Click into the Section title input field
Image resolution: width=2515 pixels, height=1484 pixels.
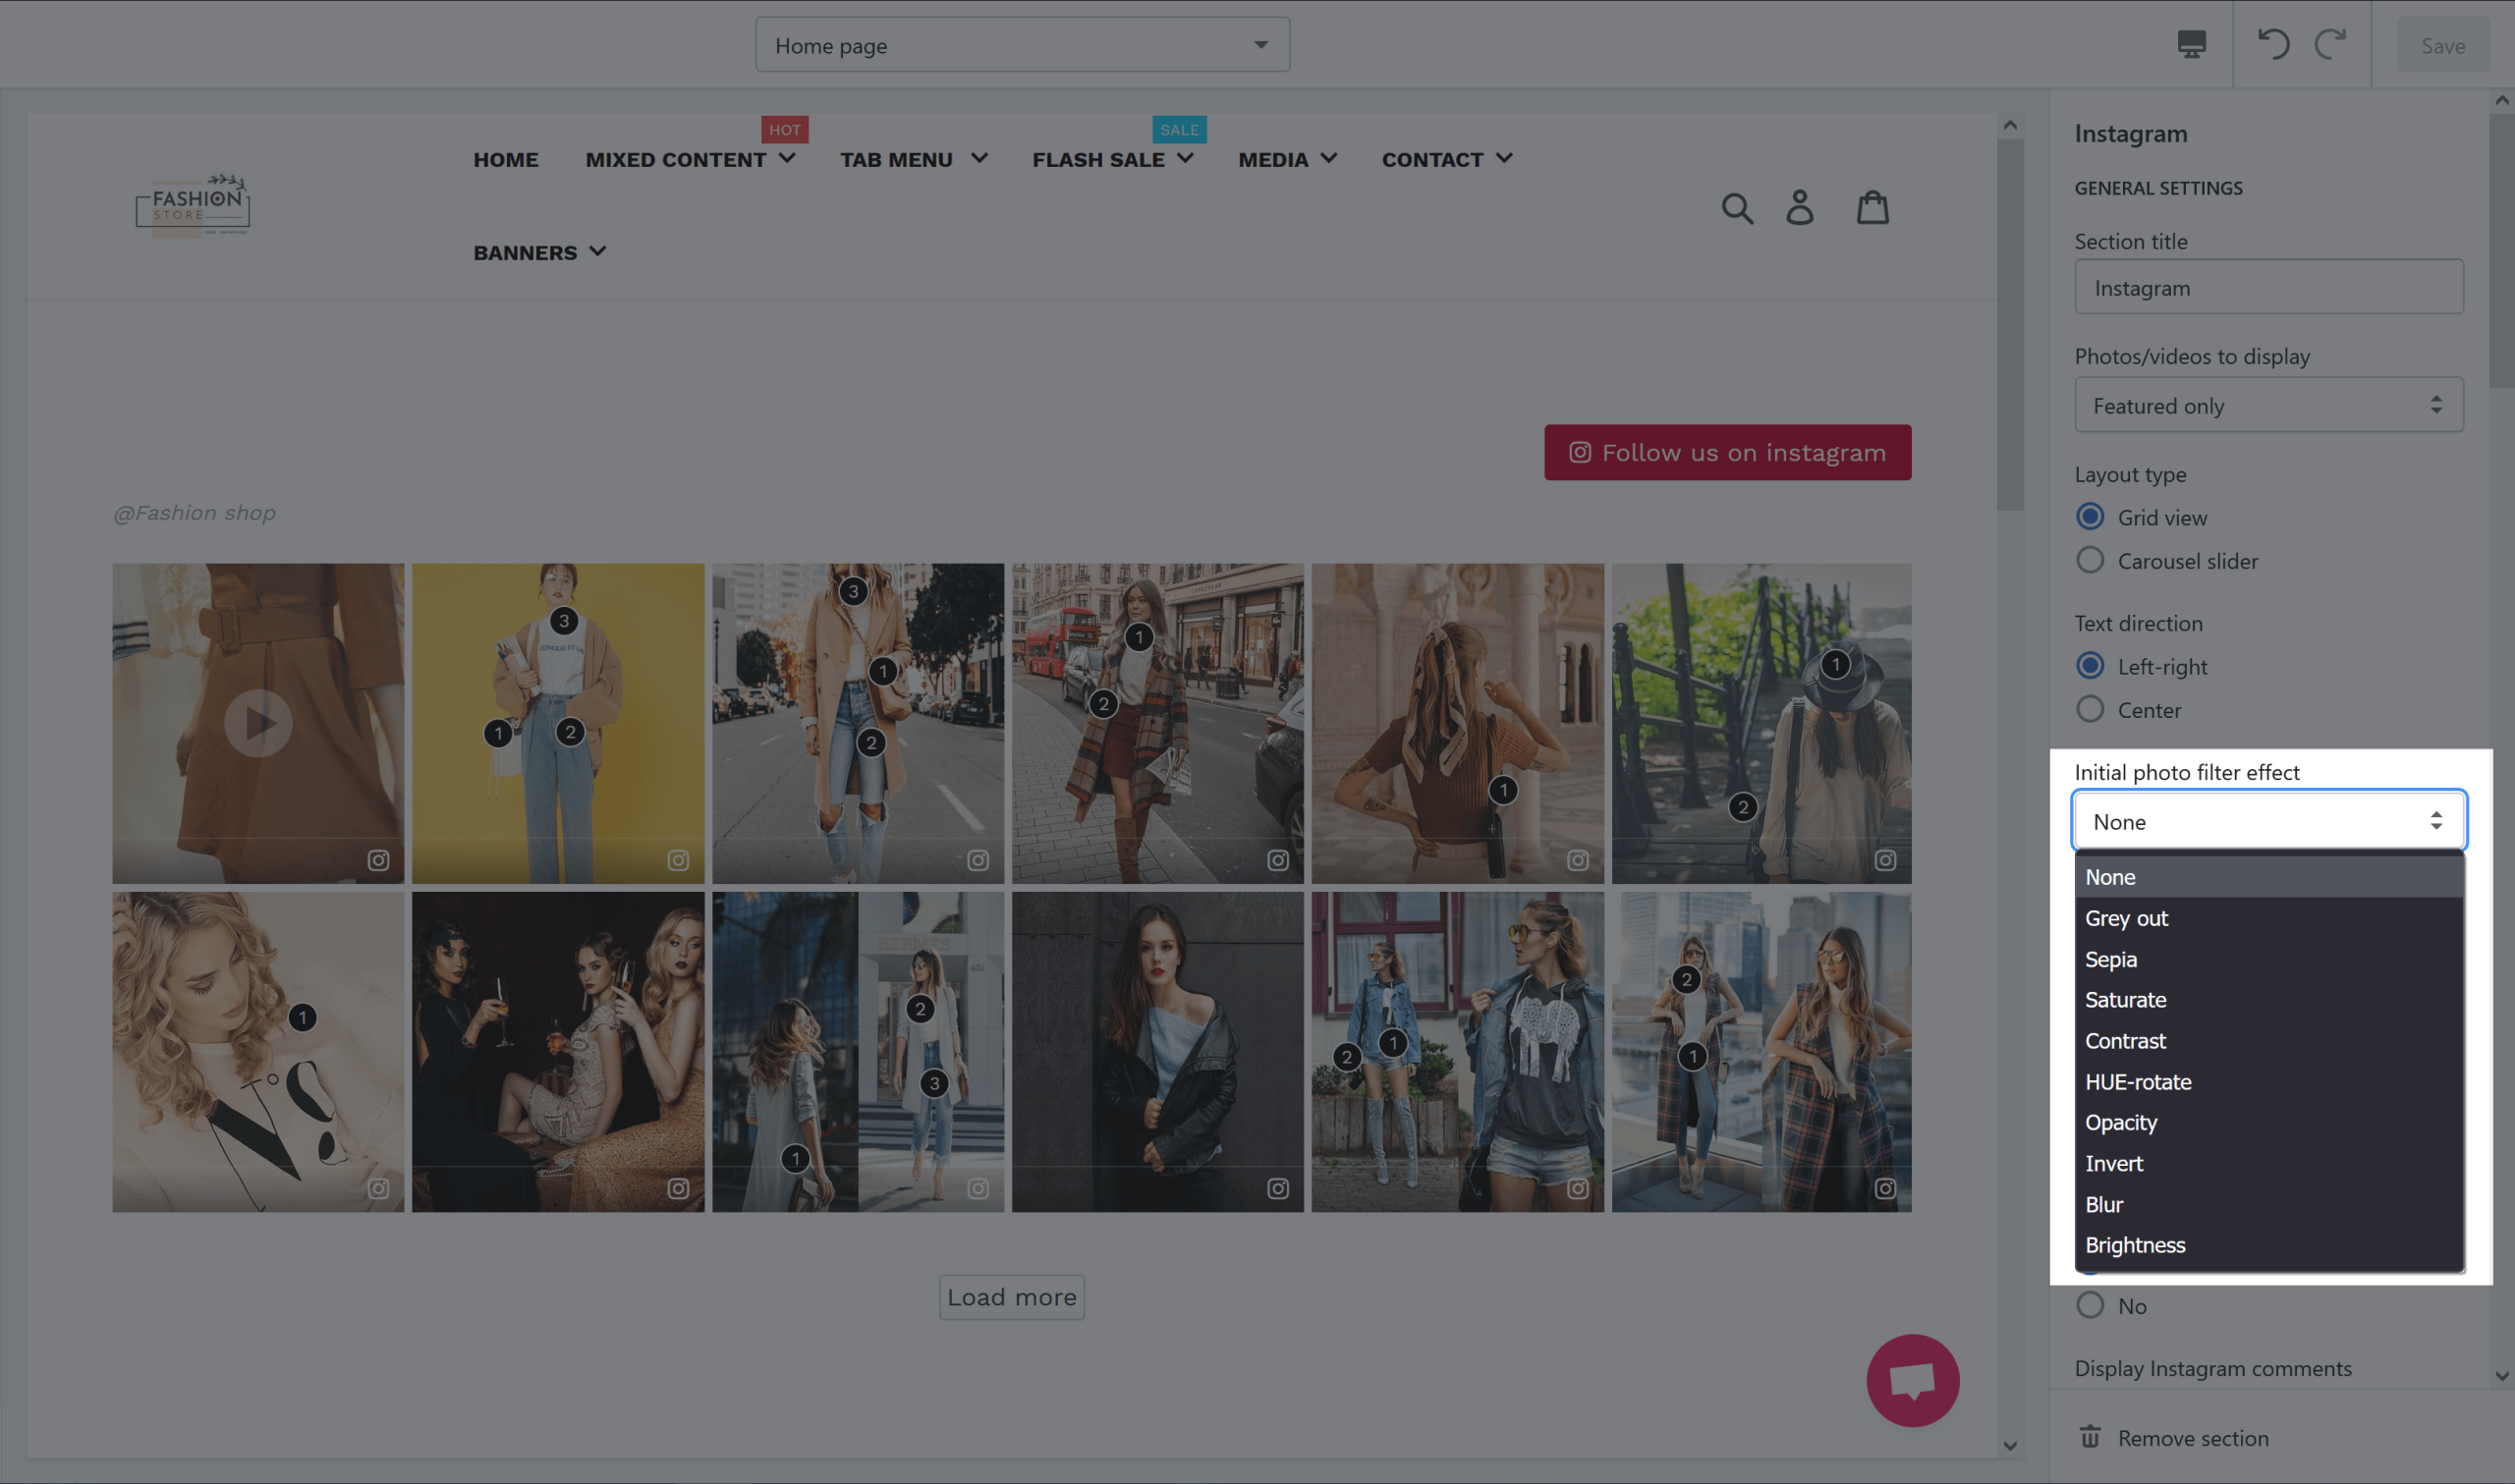tap(2268, 288)
